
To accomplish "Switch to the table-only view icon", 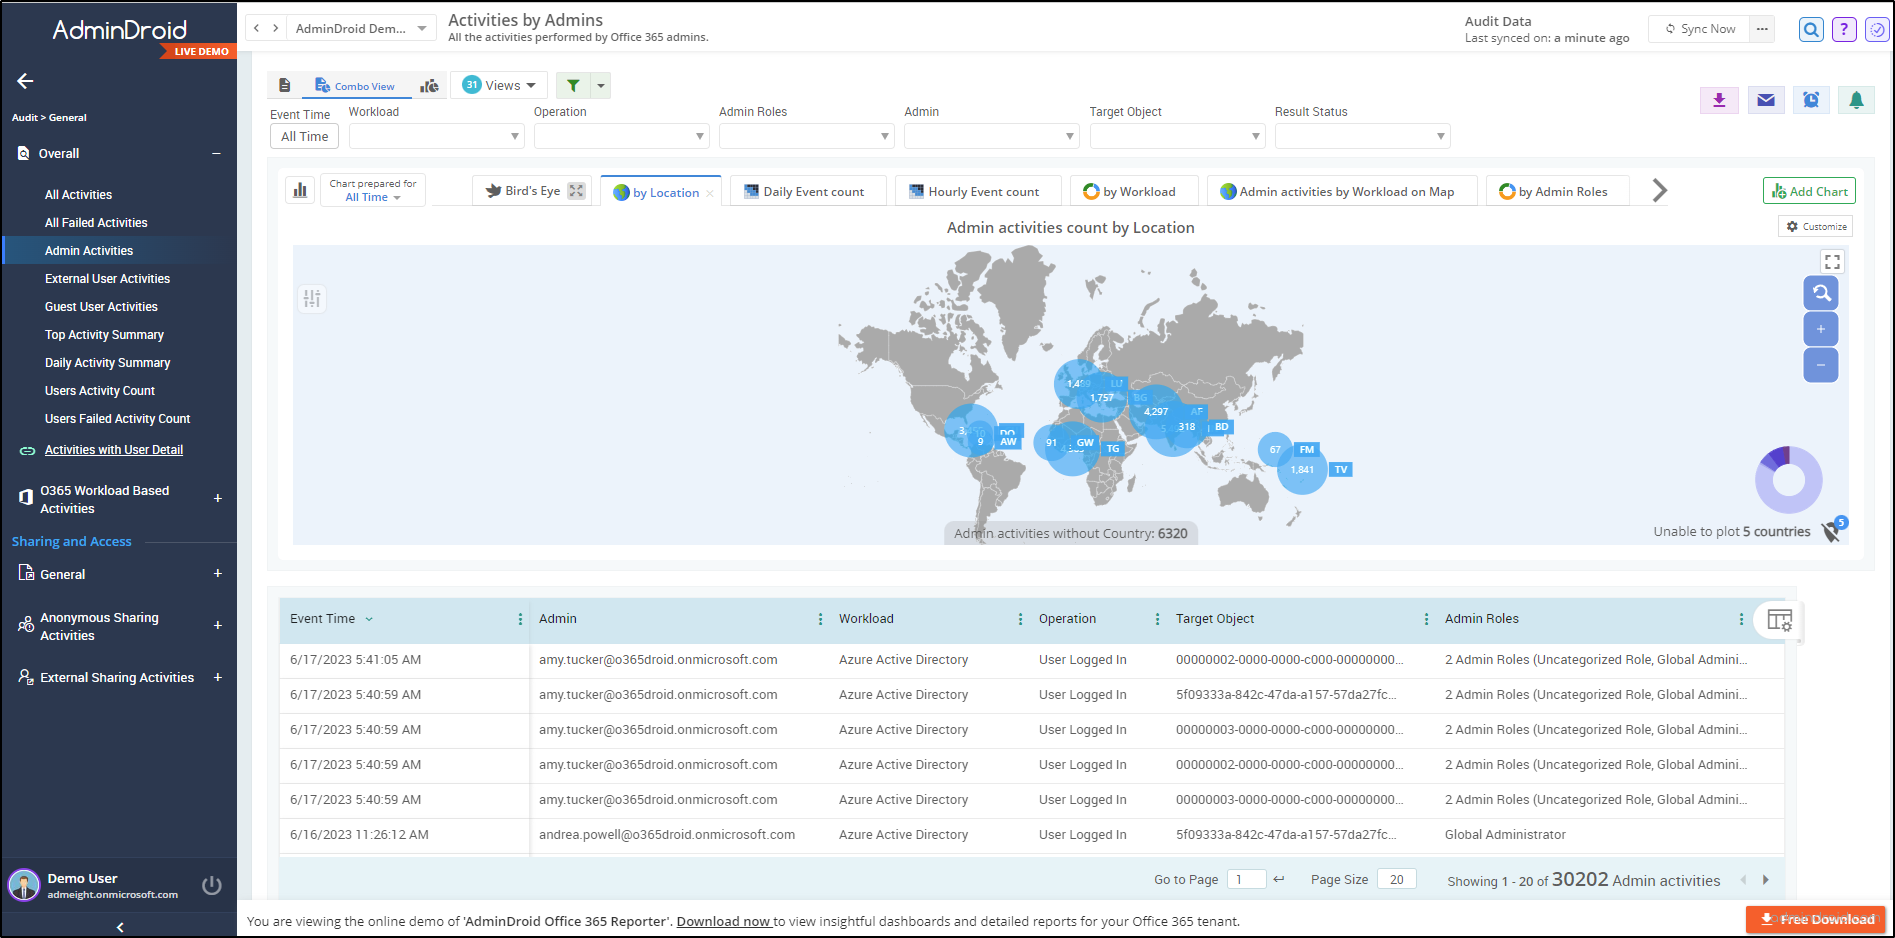I will tap(285, 85).
